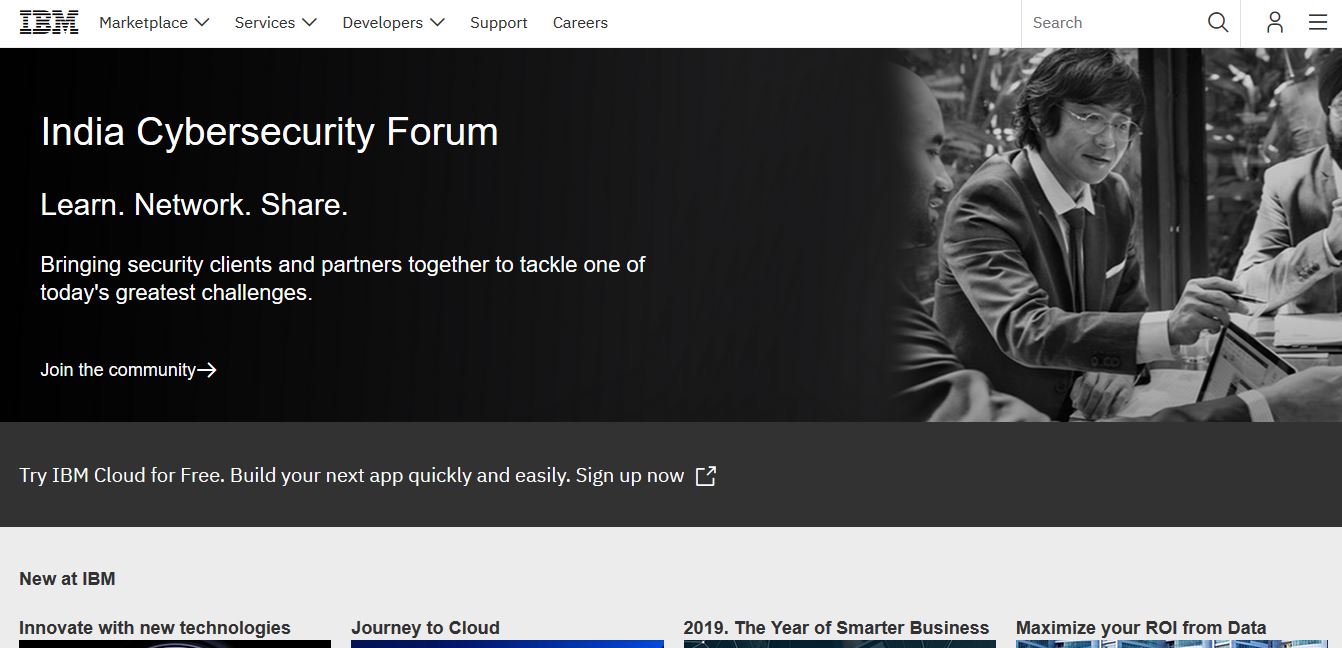Click into the Search input field
Viewport: 1342px width, 648px height.
click(x=1110, y=22)
